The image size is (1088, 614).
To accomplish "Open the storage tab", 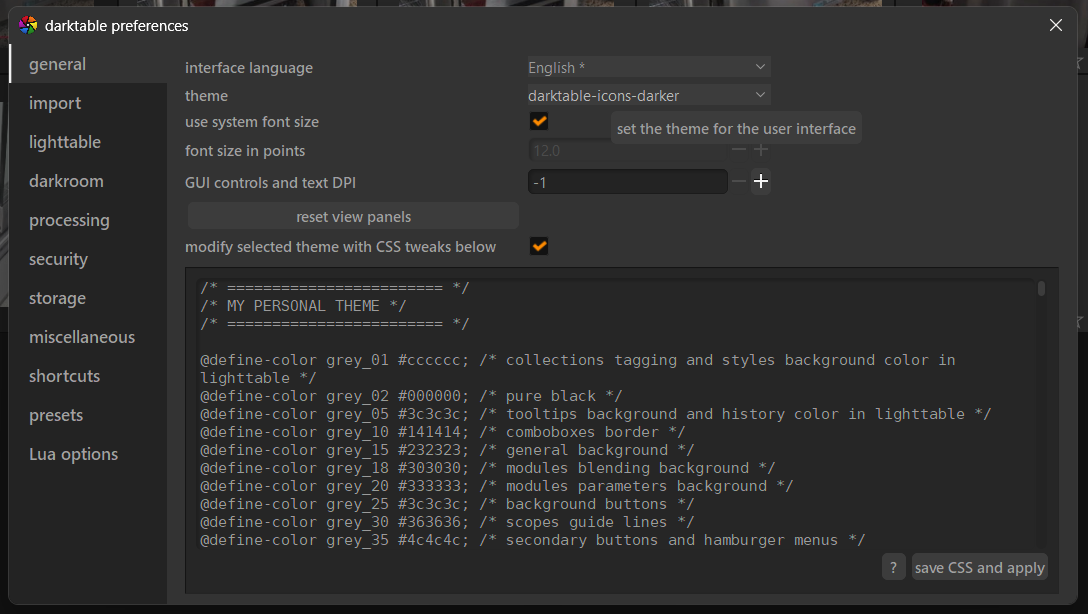I will point(89,298).
